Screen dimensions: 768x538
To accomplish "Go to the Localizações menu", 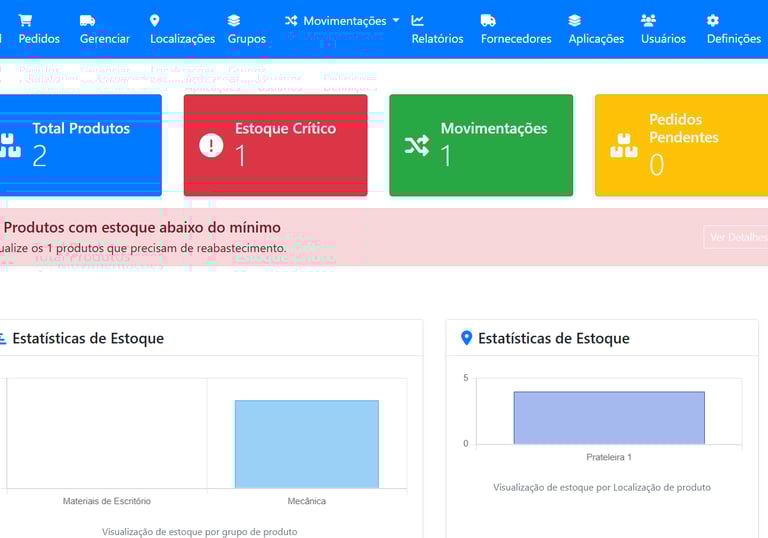I will [x=182, y=29].
